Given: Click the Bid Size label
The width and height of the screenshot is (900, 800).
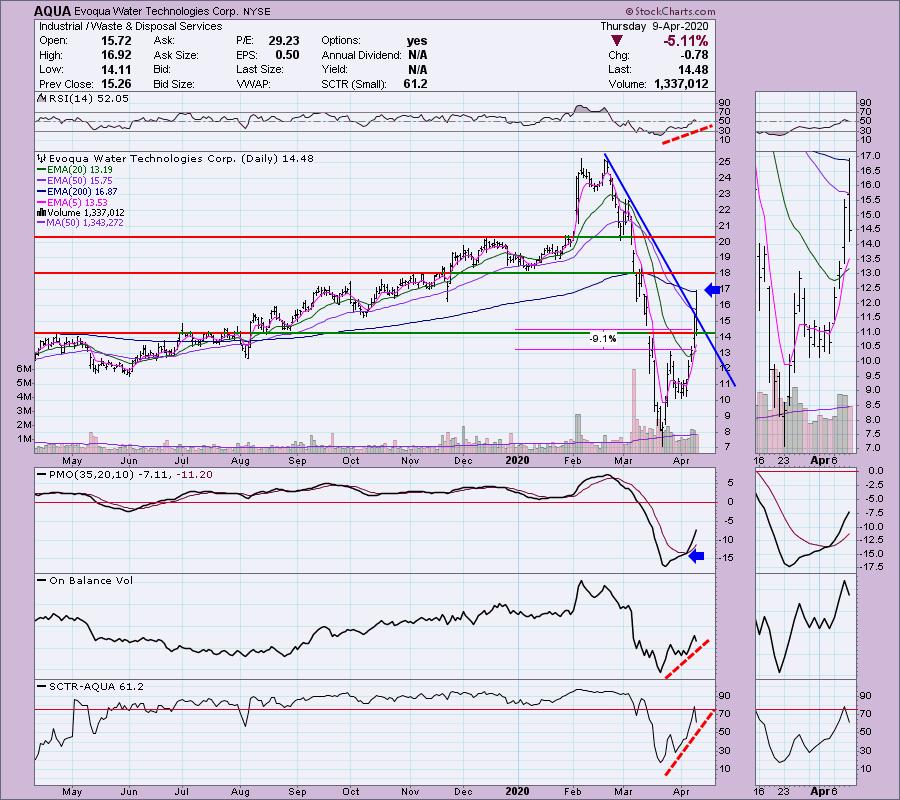Looking at the screenshot, I should coord(173,84).
